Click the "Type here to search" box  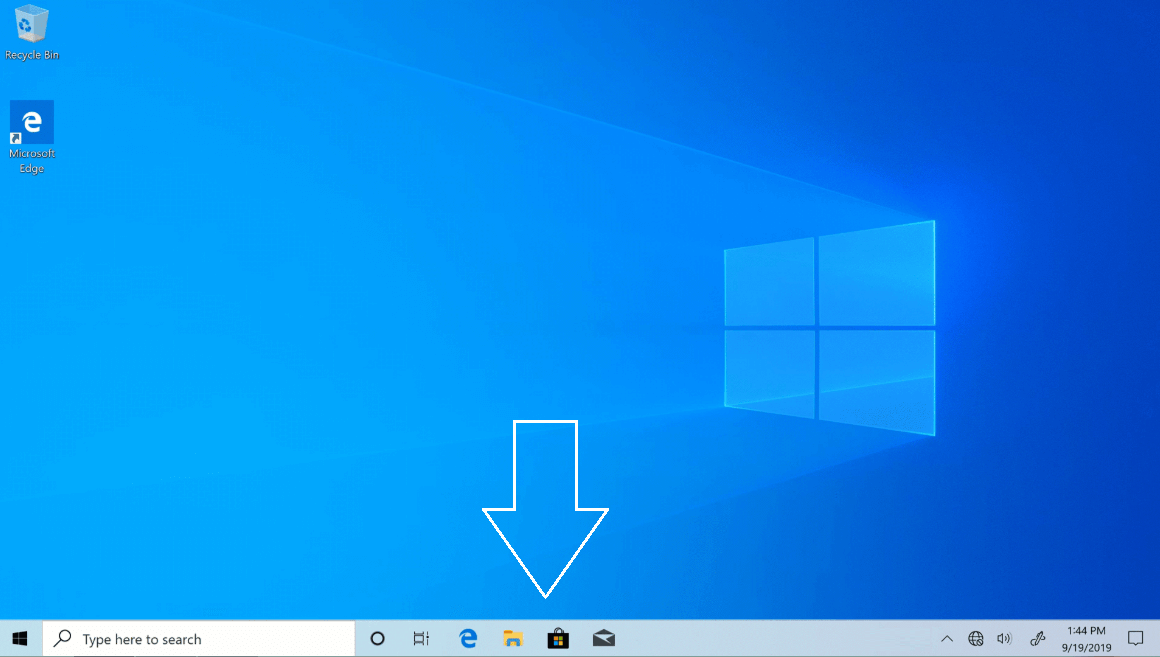click(x=199, y=639)
